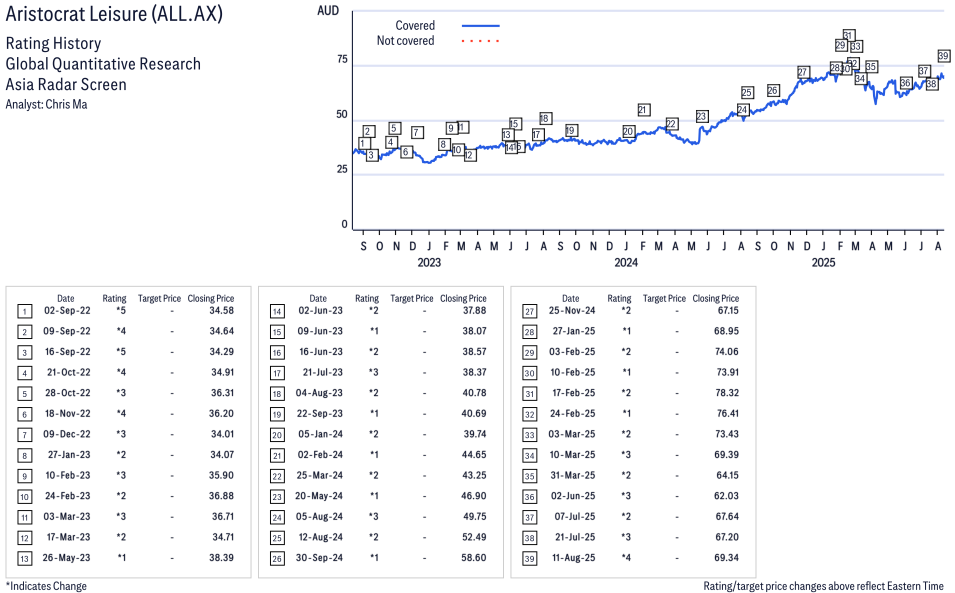Select chart marker 21 on the graph
Viewport: 955px width, 593px height.
tap(644, 110)
